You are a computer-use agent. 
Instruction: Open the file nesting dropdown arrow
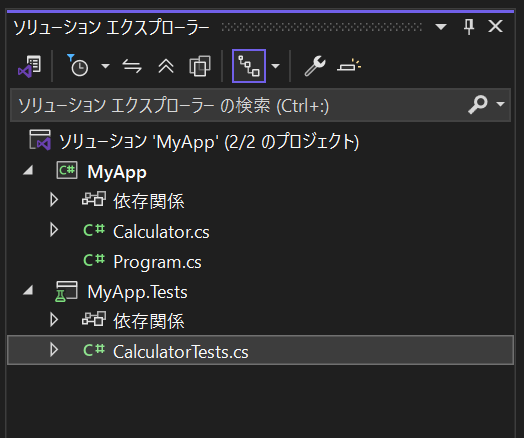[x=276, y=66]
